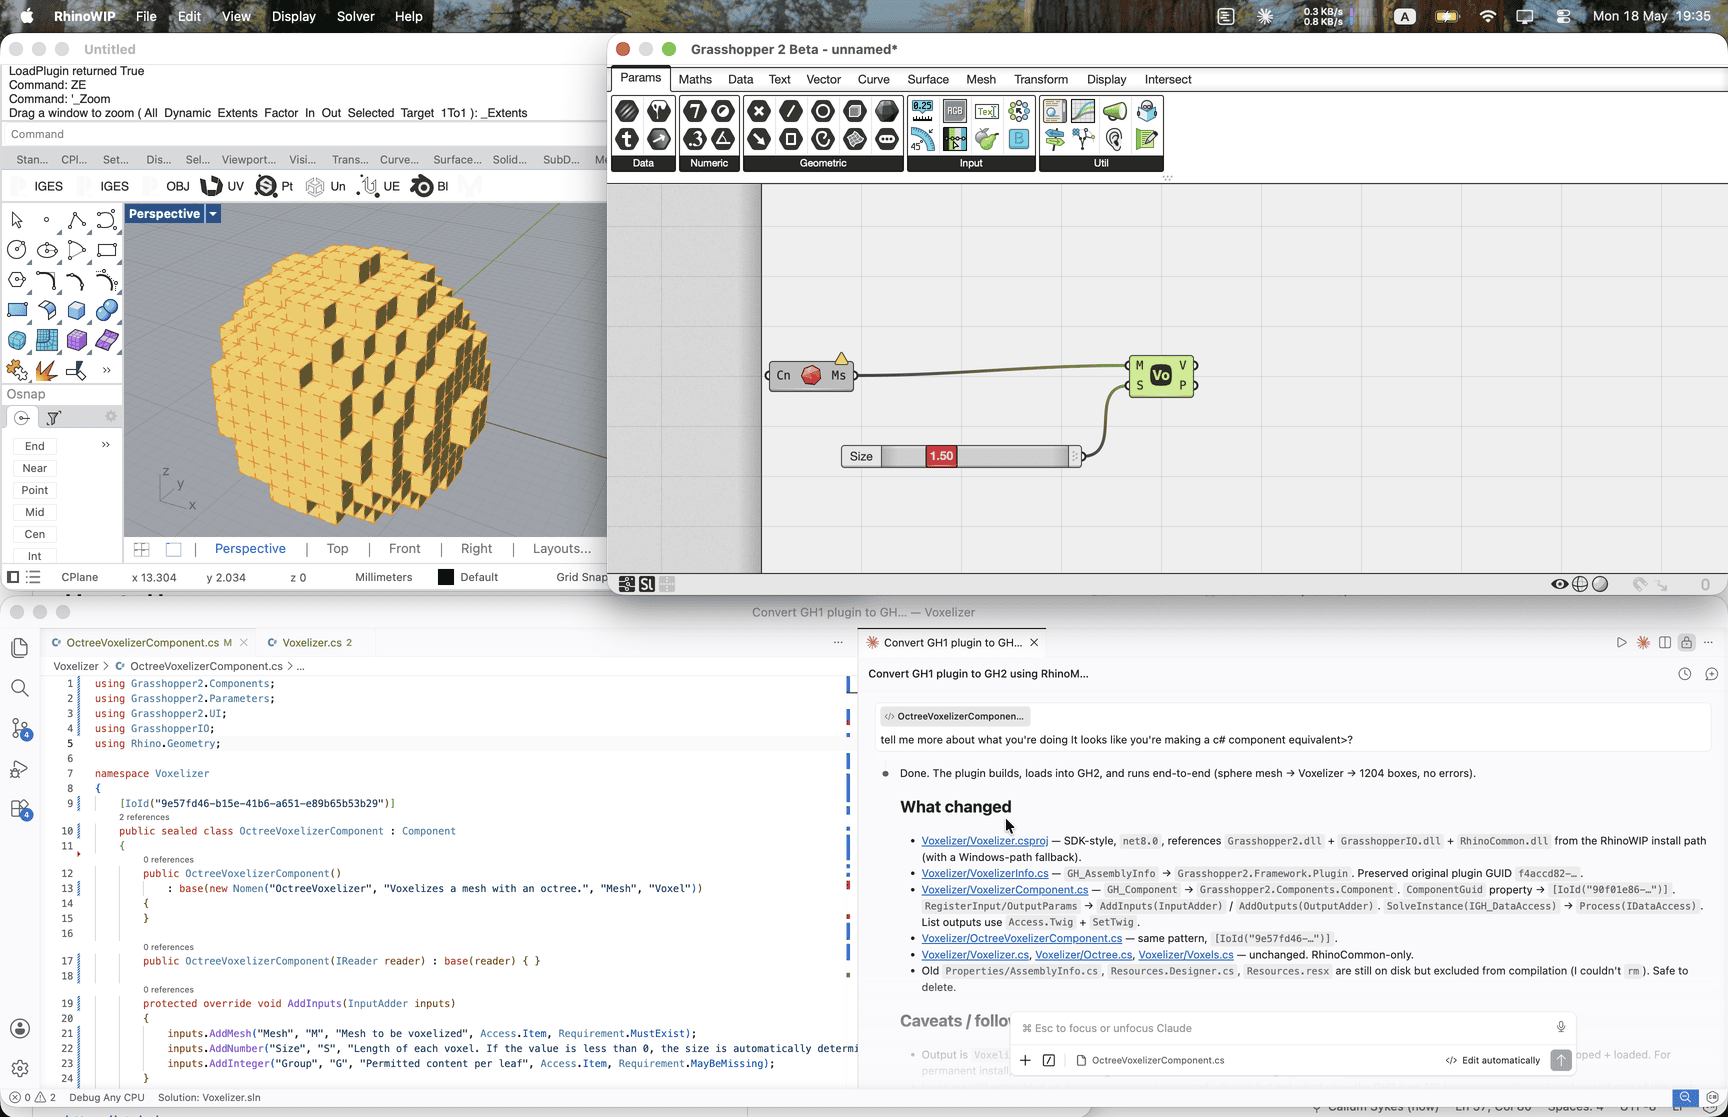Pick the Rhino boolean spheres tool
This screenshot has width=1728, height=1117.
[107, 310]
